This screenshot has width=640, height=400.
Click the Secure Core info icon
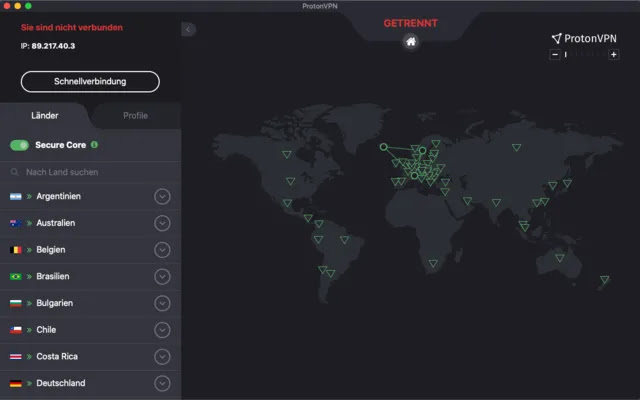[94, 144]
